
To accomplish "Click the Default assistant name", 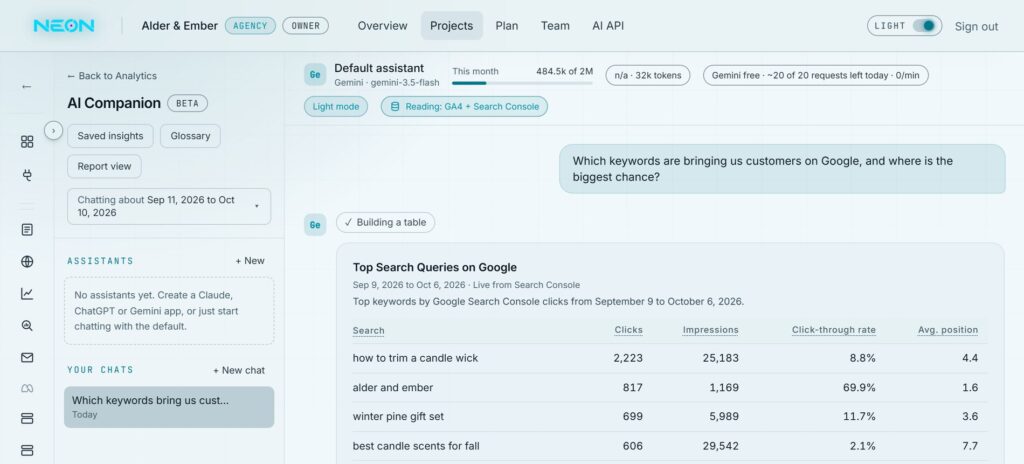I will pyautogui.click(x=379, y=68).
